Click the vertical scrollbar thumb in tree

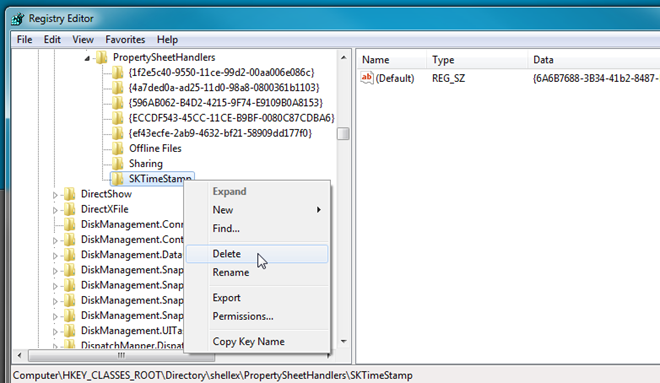click(343, 134)
